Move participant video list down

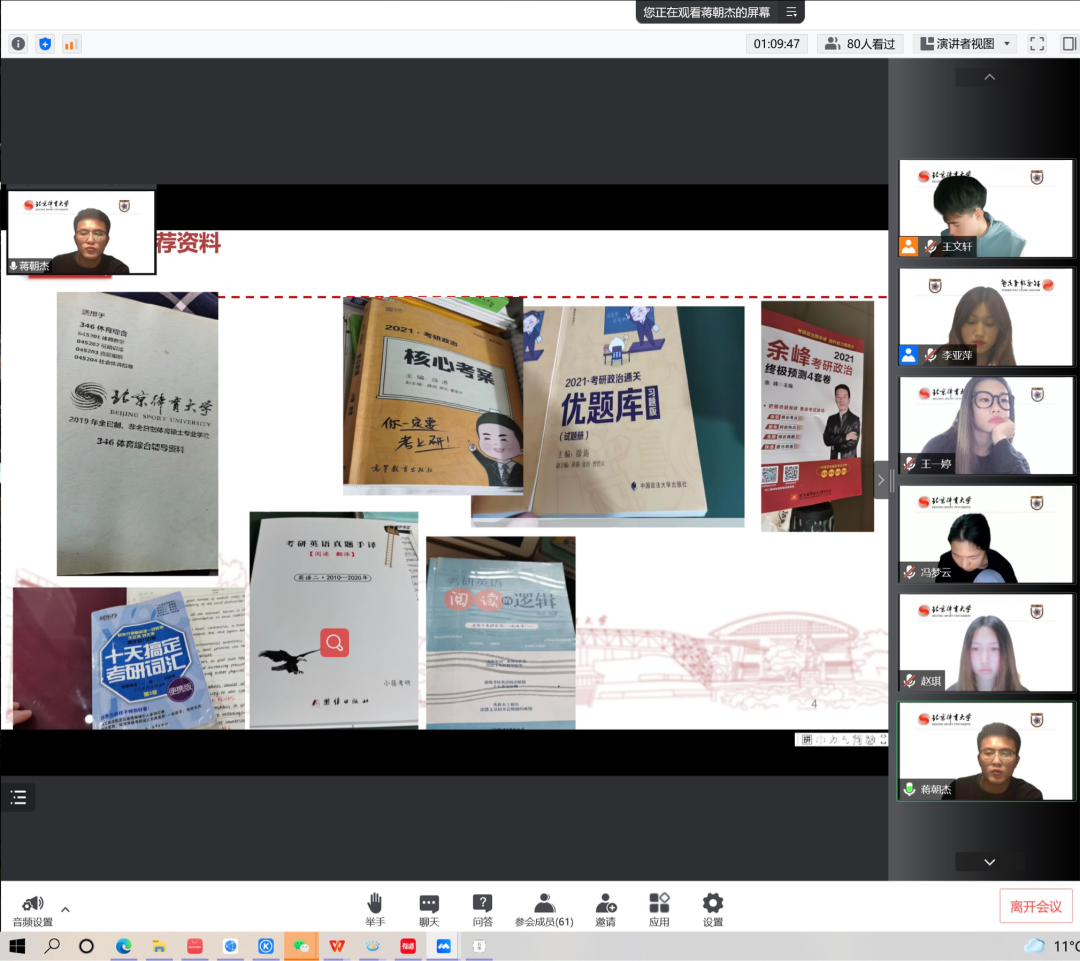[989, 862]
